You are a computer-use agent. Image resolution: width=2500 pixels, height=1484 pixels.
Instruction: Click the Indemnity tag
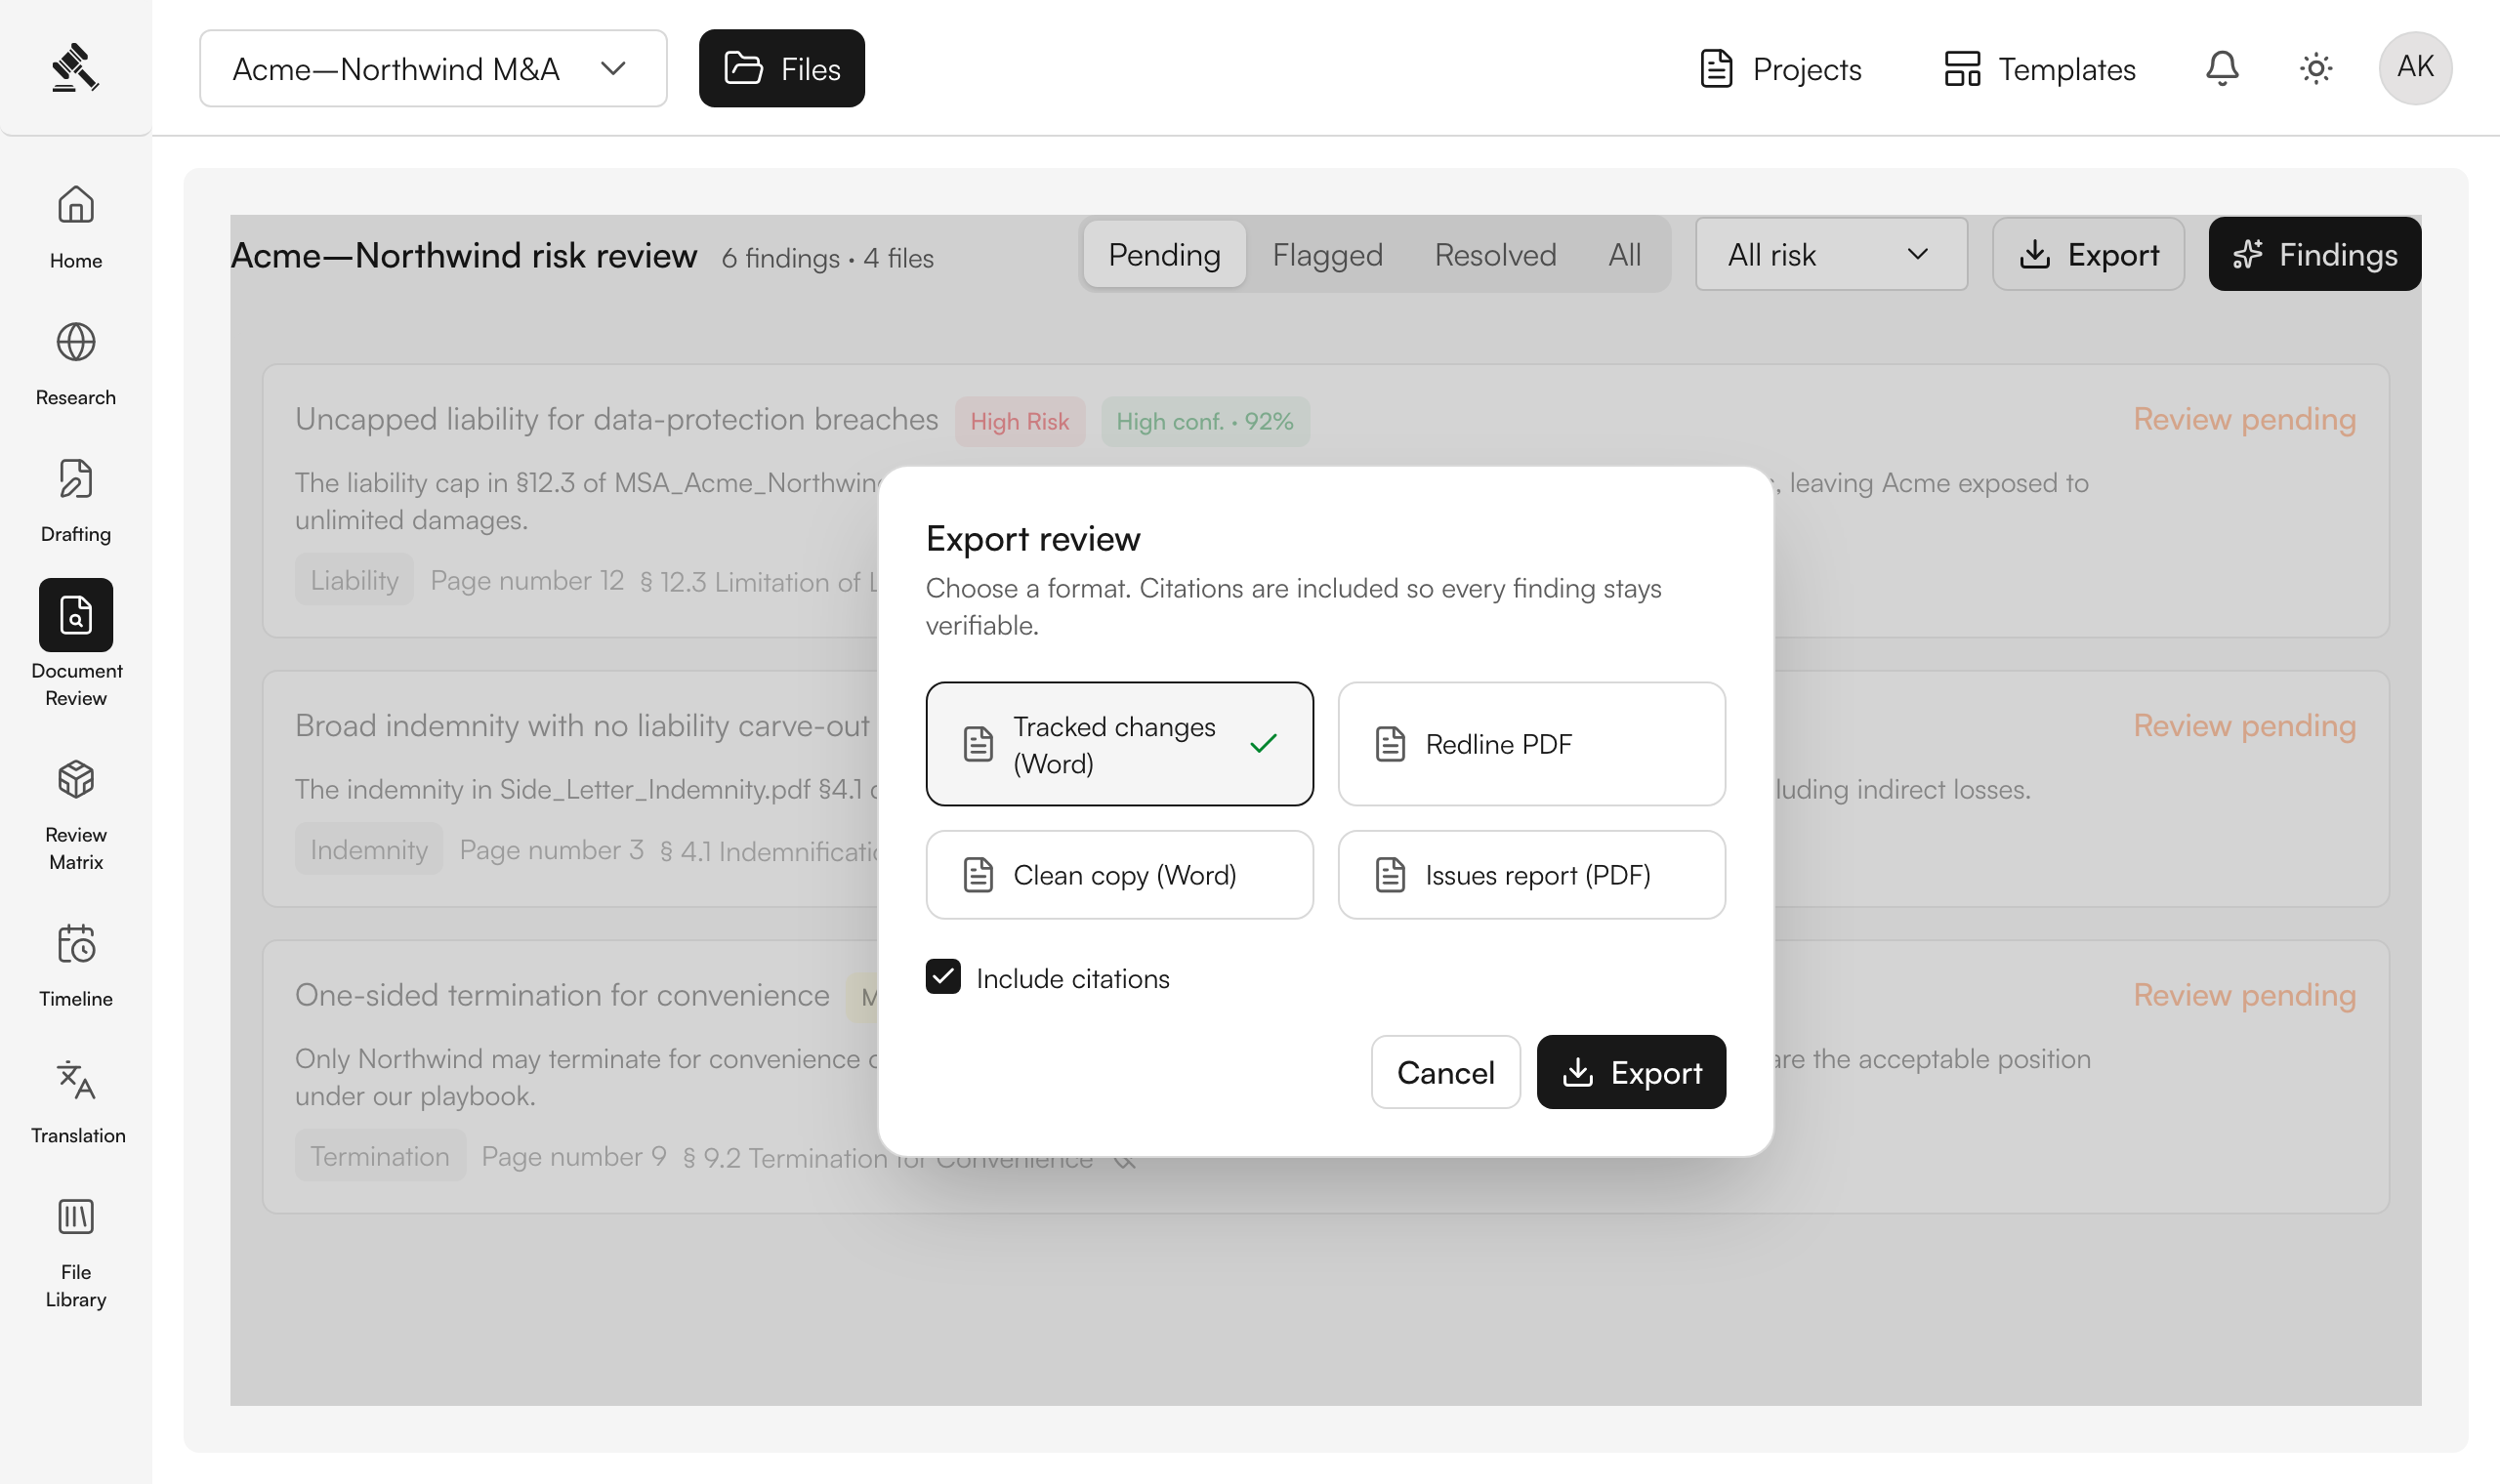click(x=368, y=849)
